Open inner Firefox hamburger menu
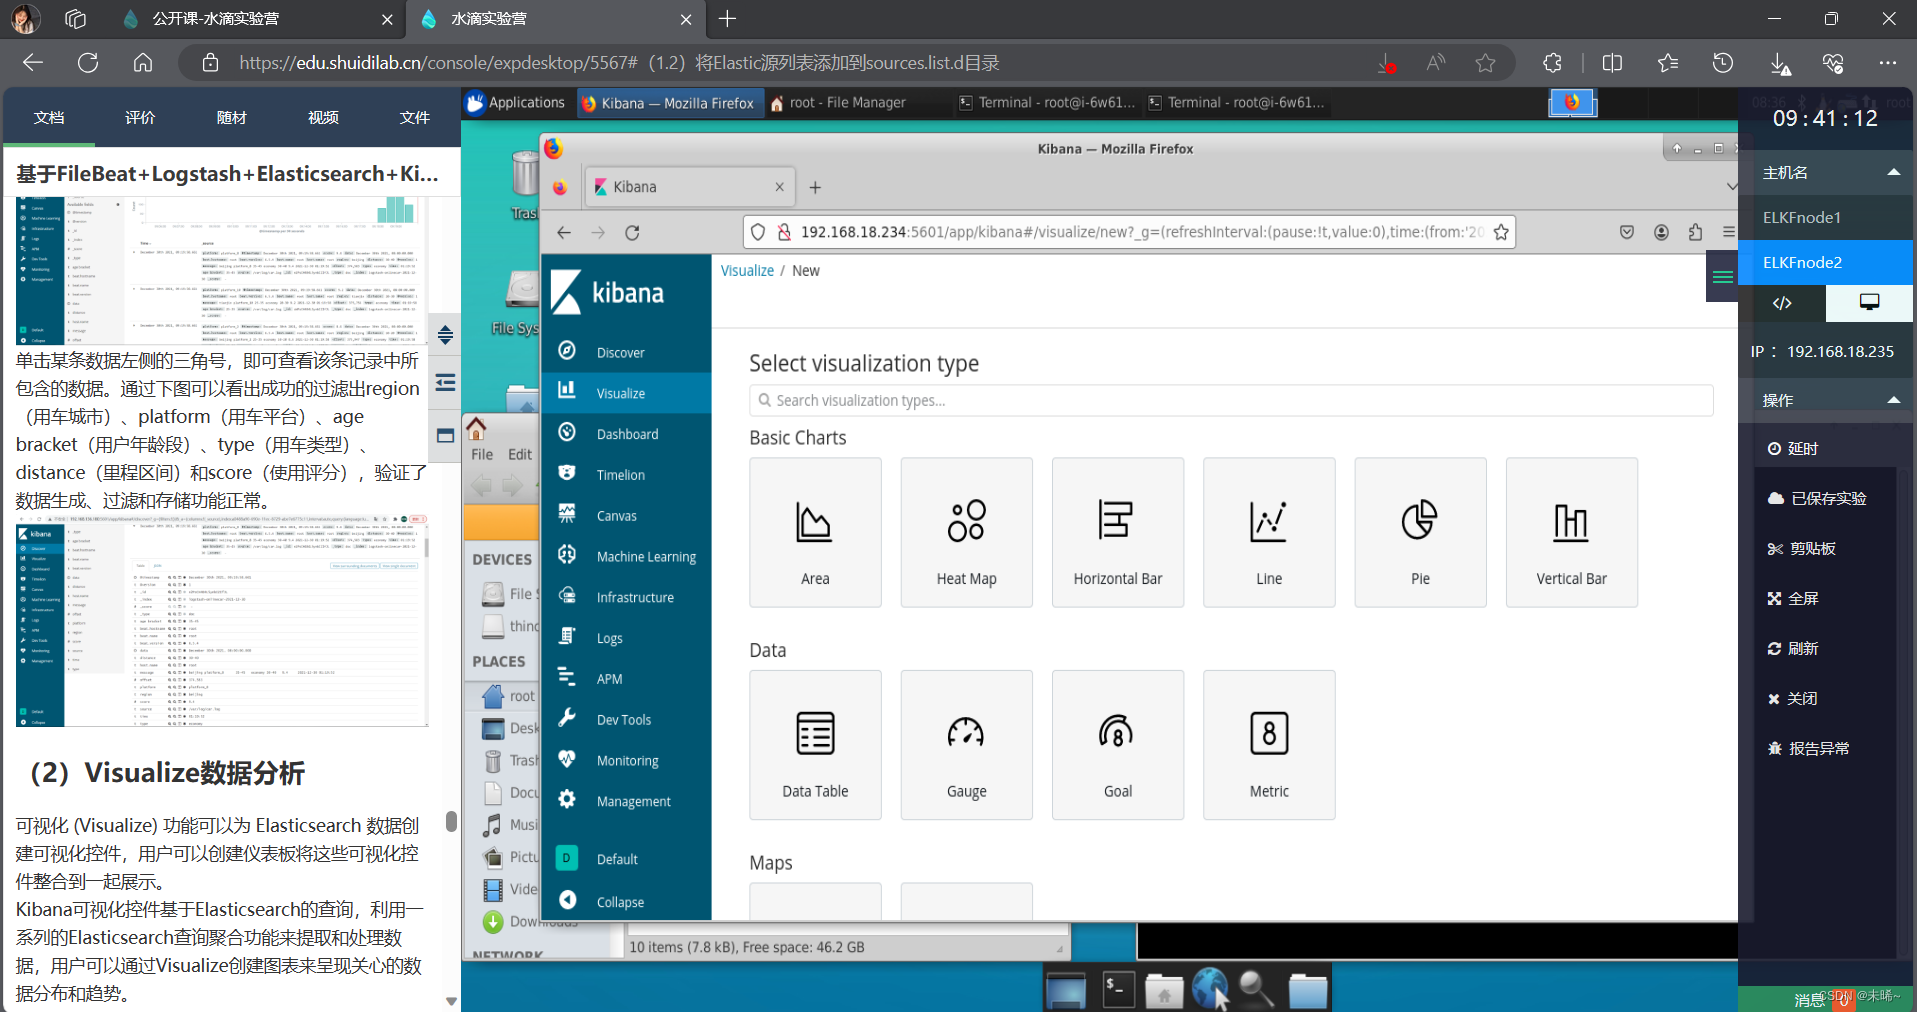1917x1012 pixels. (1728, 232)
